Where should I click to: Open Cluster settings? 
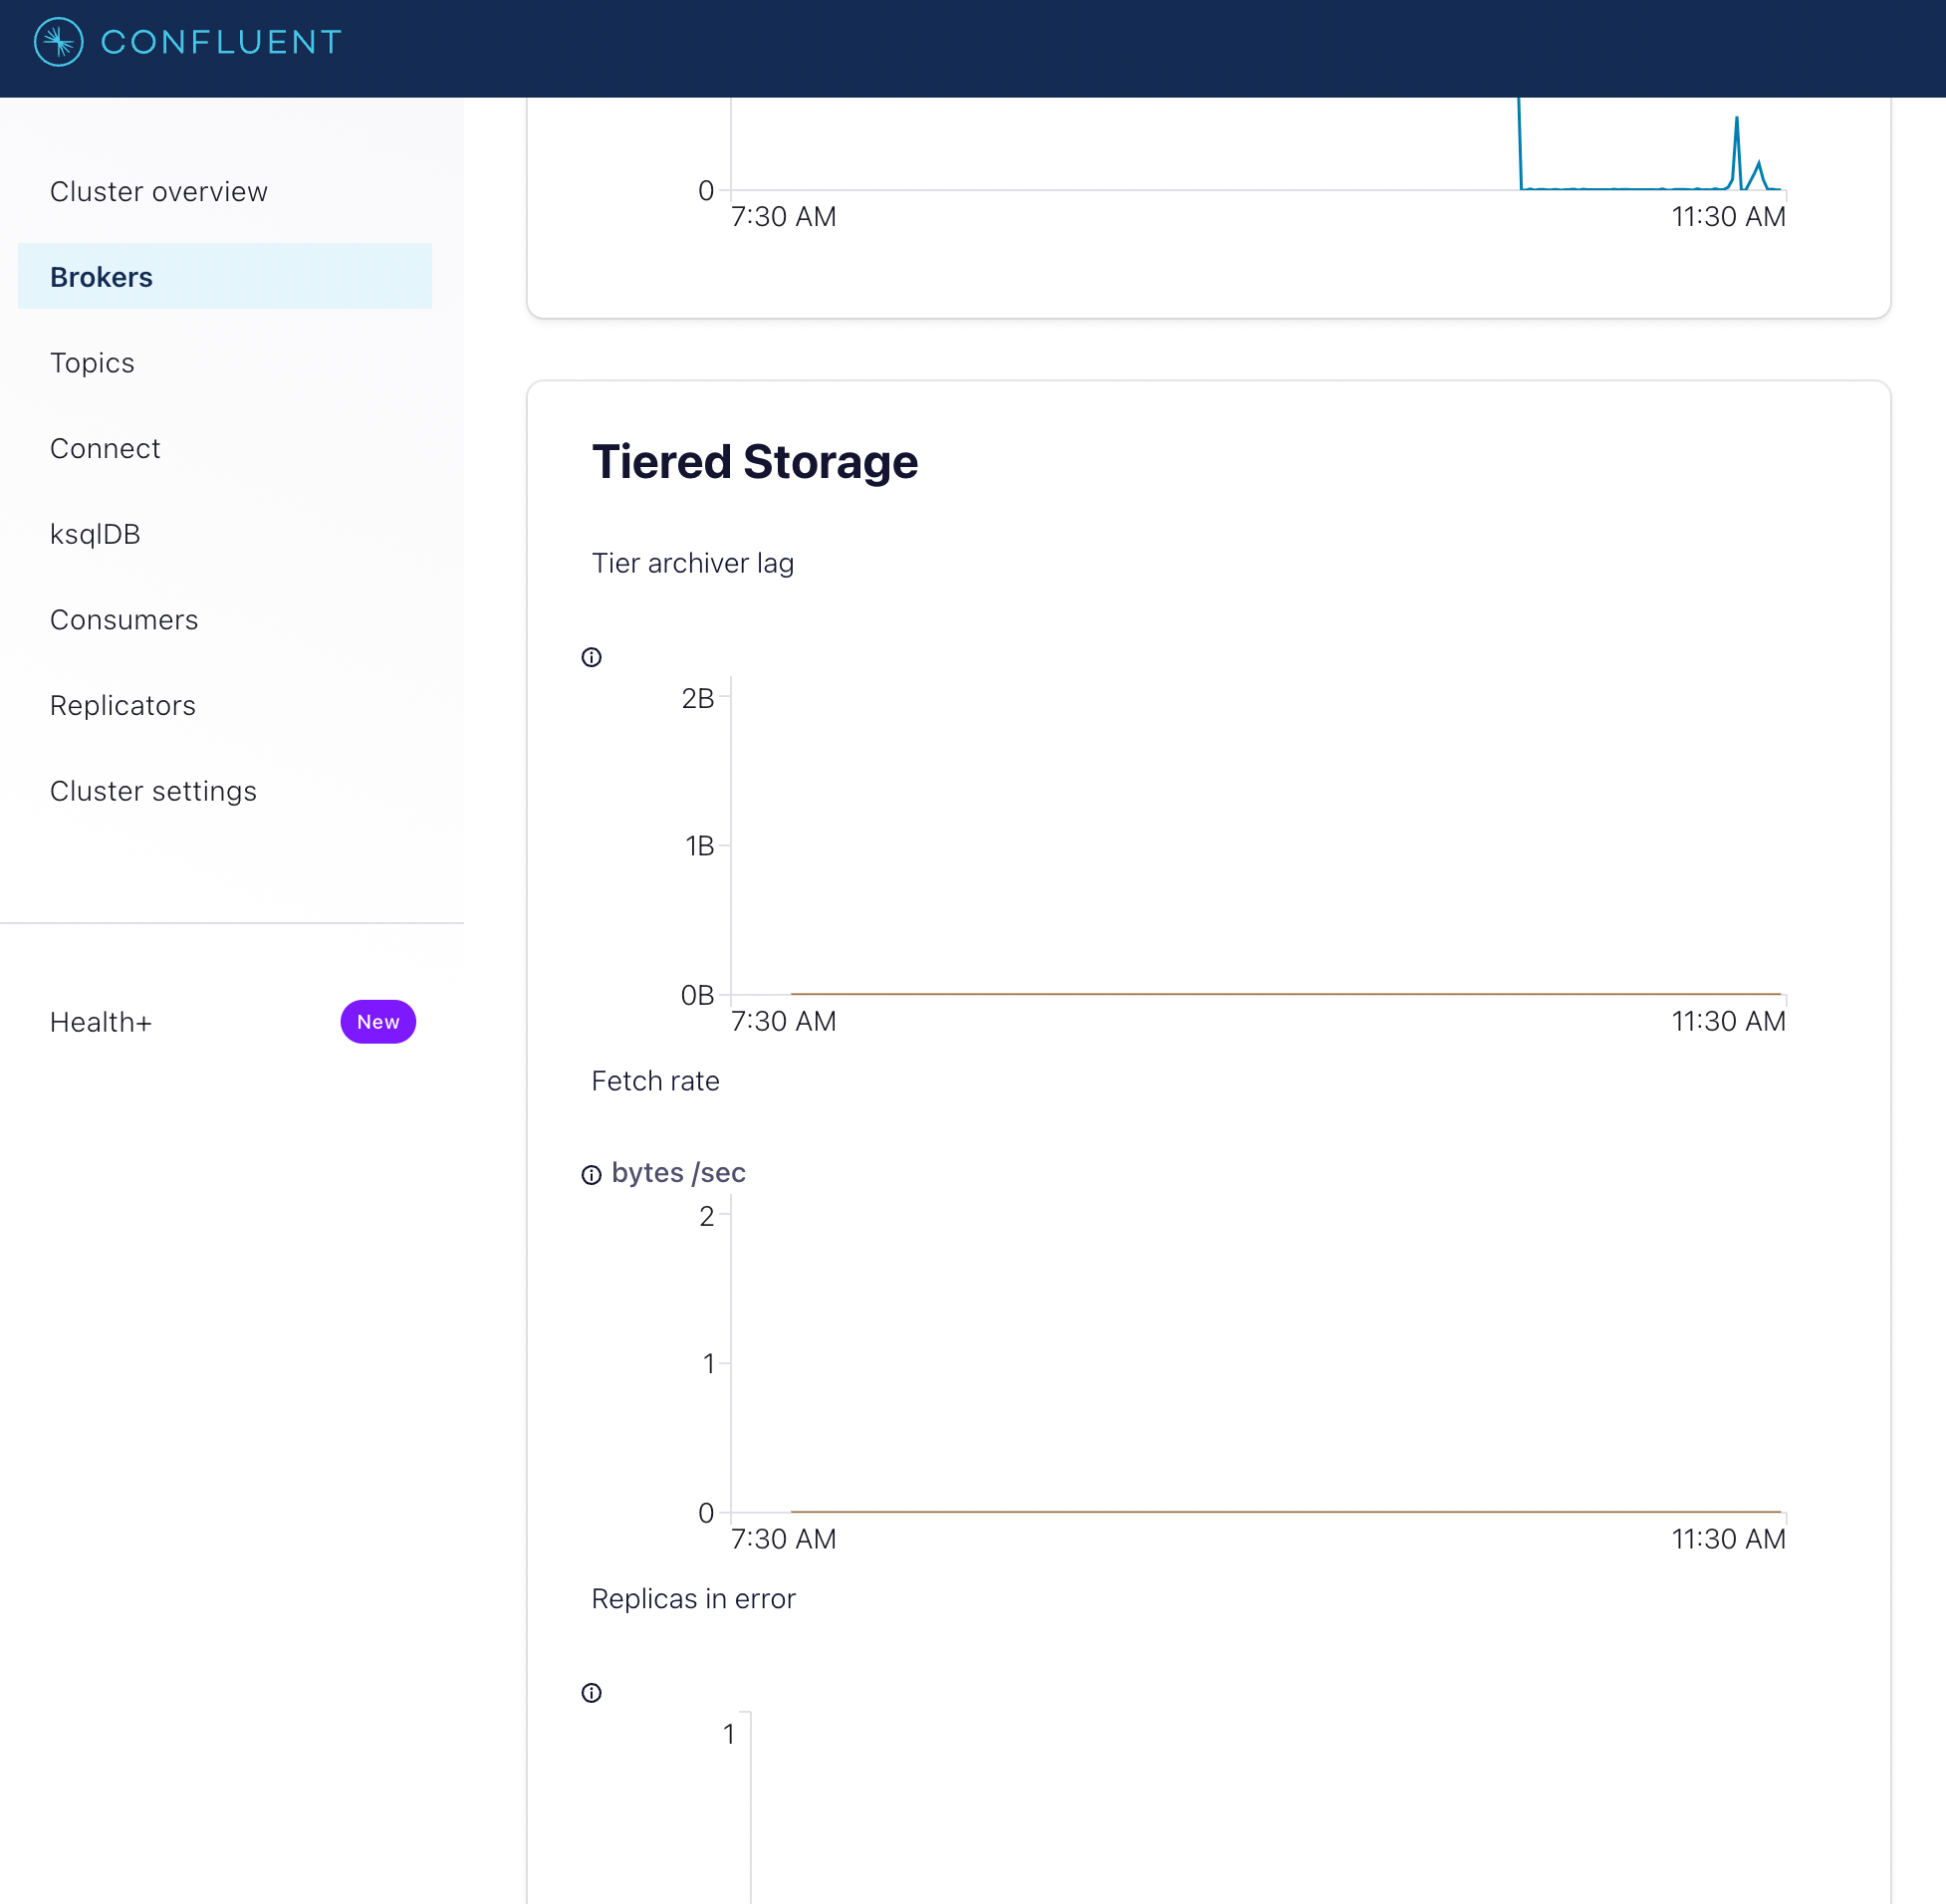tap(153, 791)
